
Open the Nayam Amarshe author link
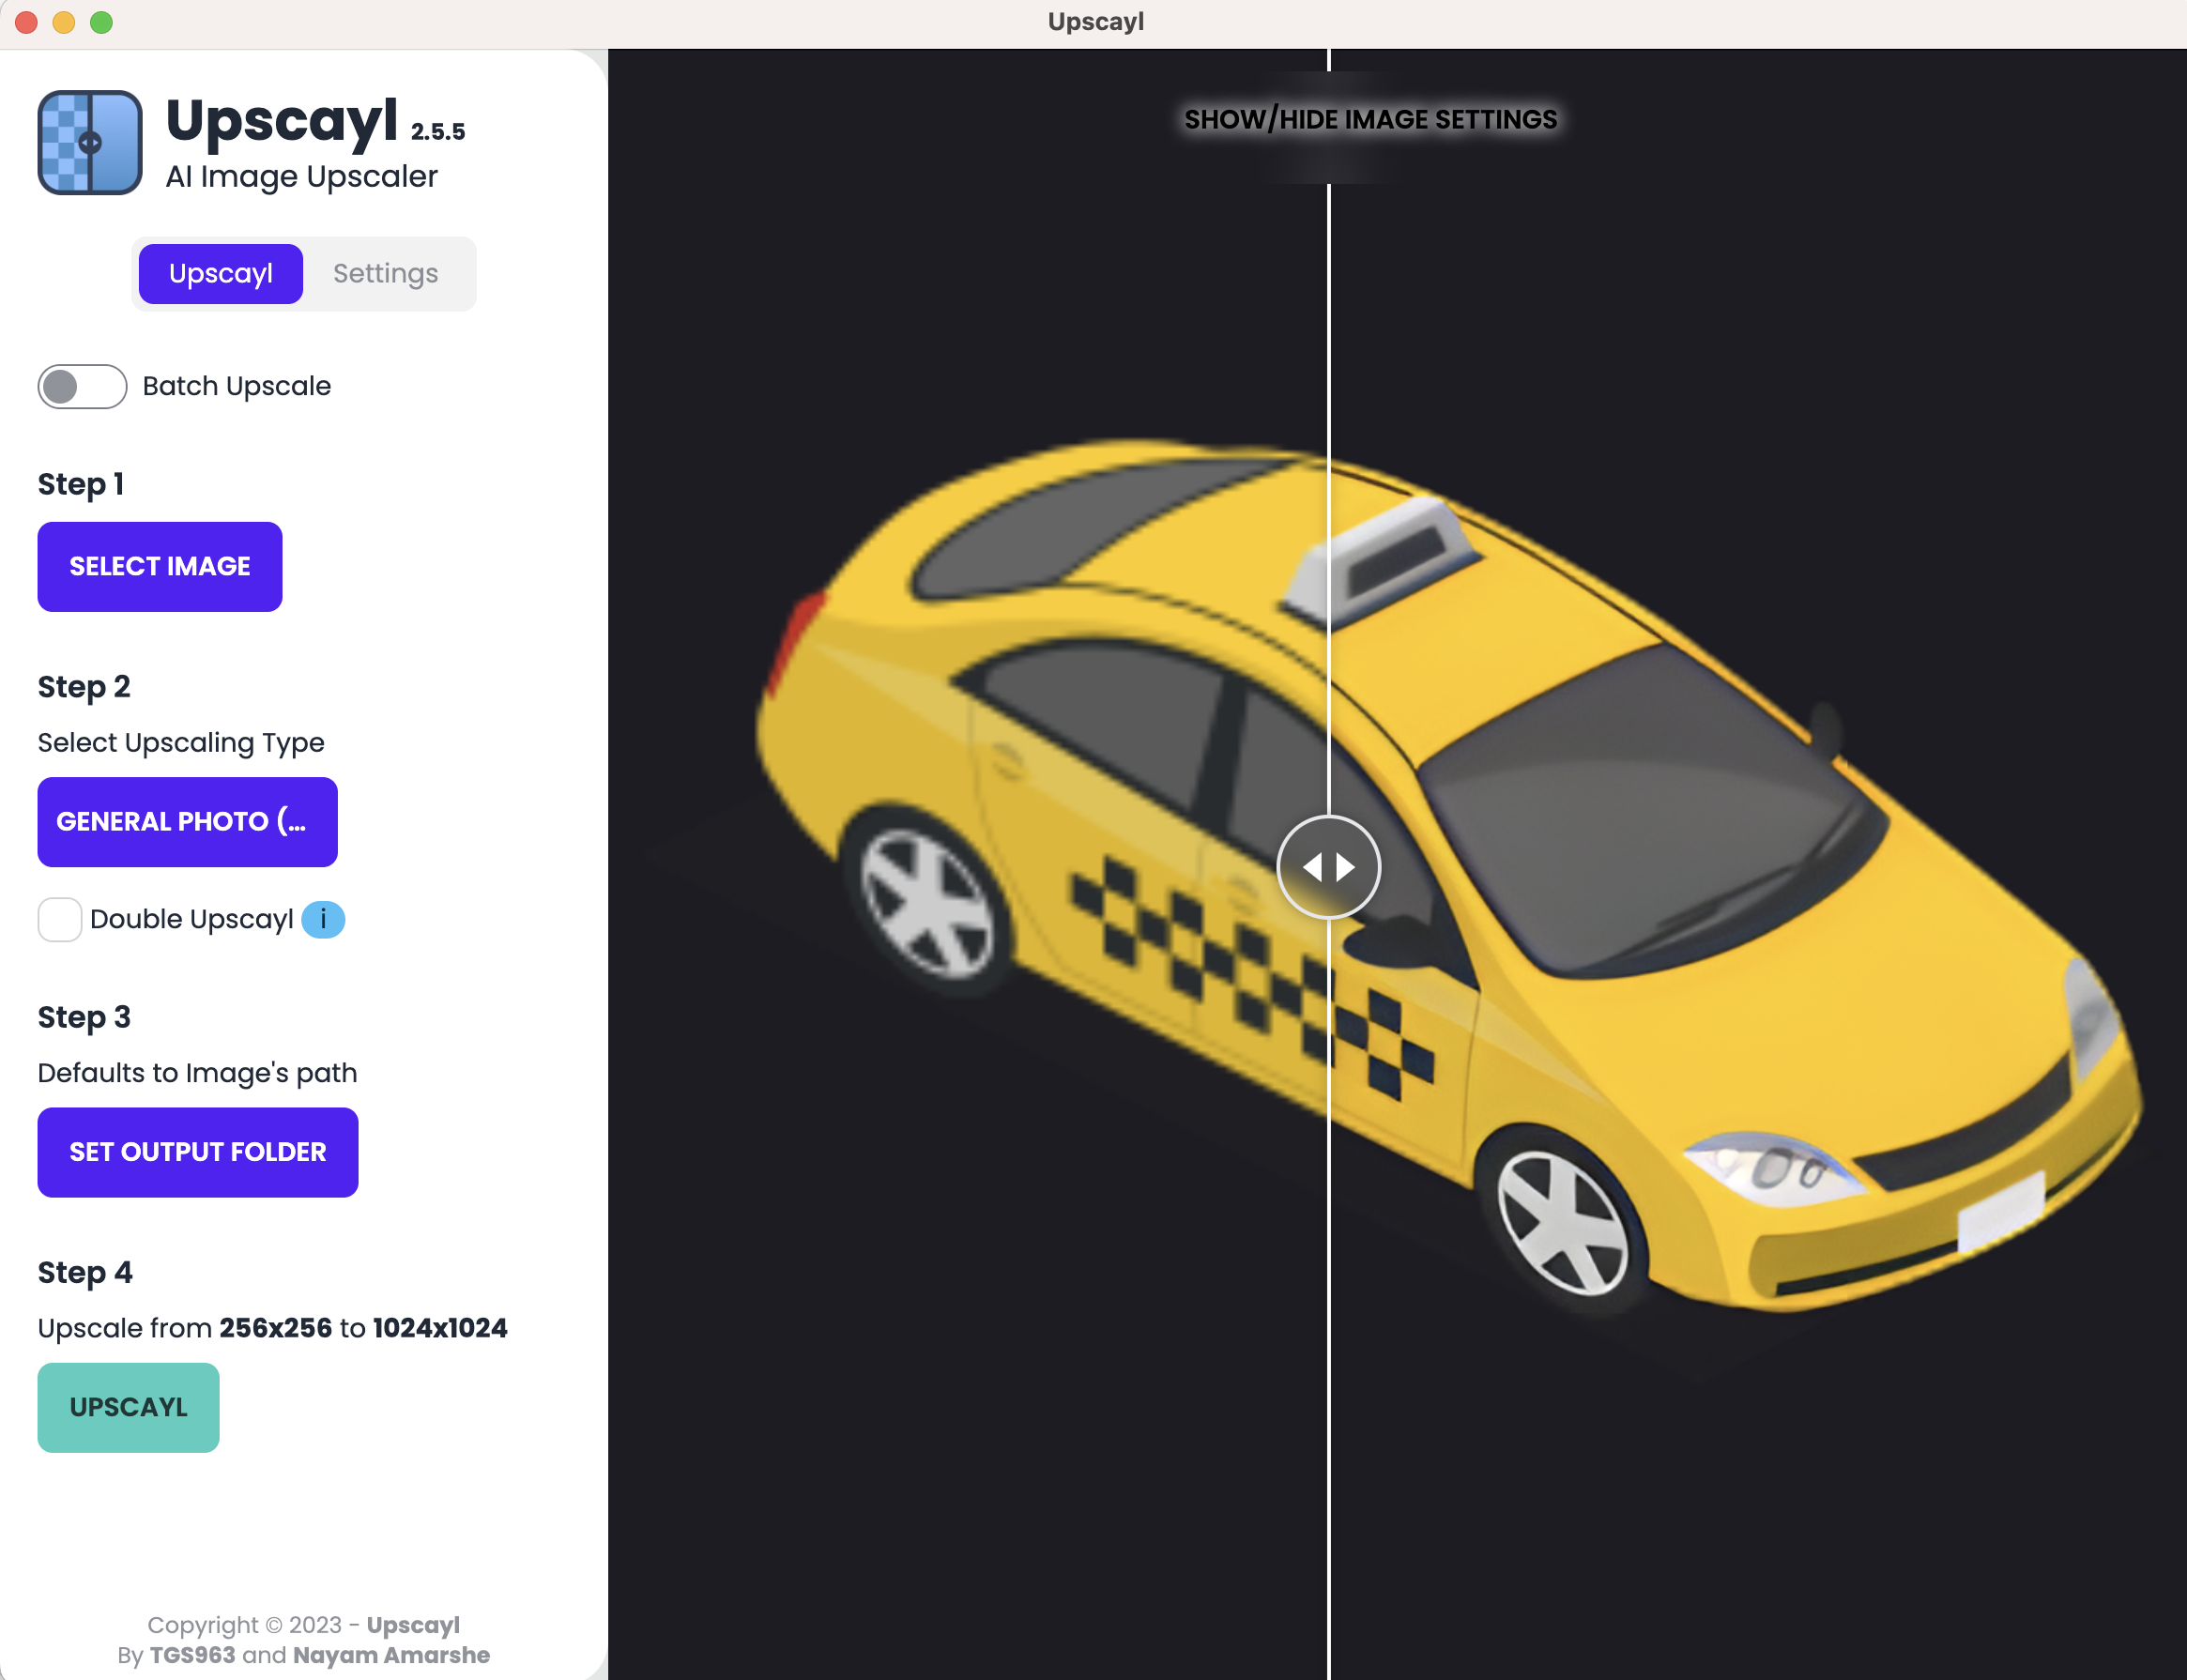[x=391, y=1654]
